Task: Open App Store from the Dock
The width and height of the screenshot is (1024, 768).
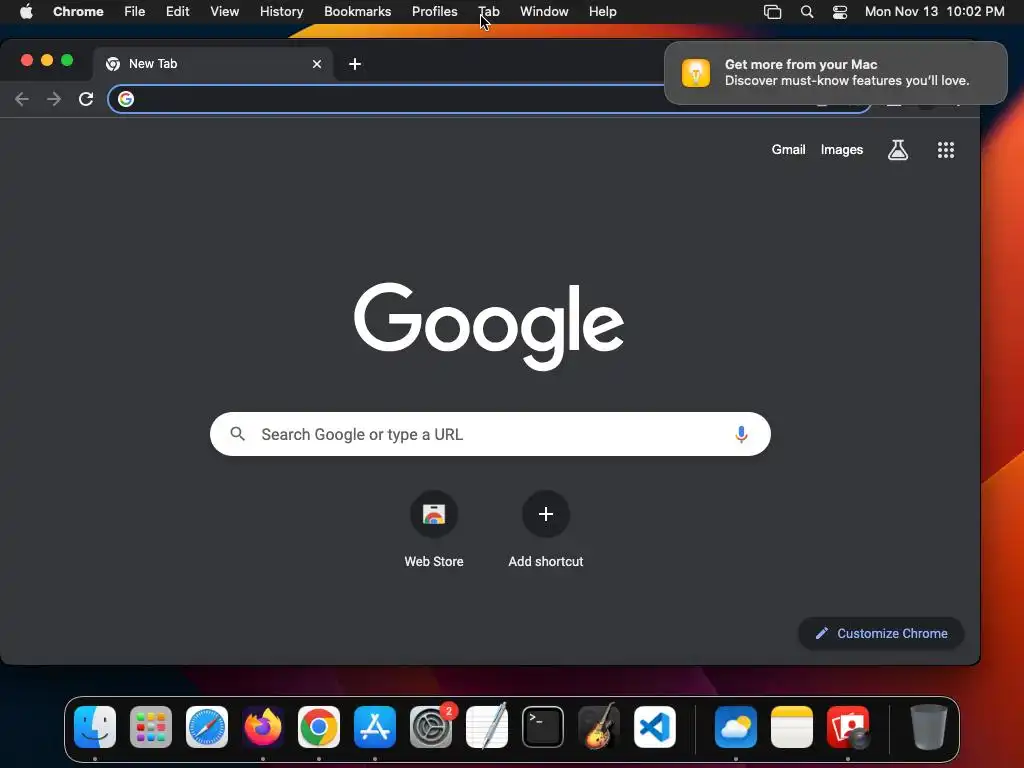Action: 375,727
